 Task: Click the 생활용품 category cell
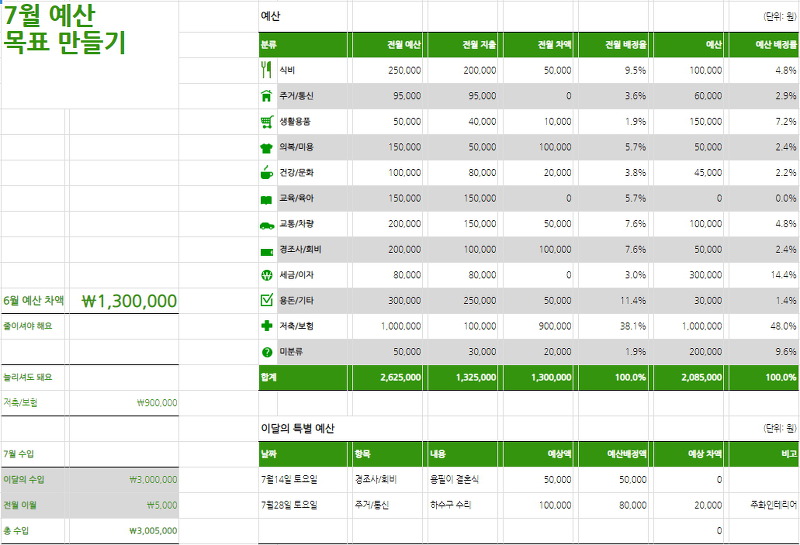pyautogui.click(x=313, y=121)
